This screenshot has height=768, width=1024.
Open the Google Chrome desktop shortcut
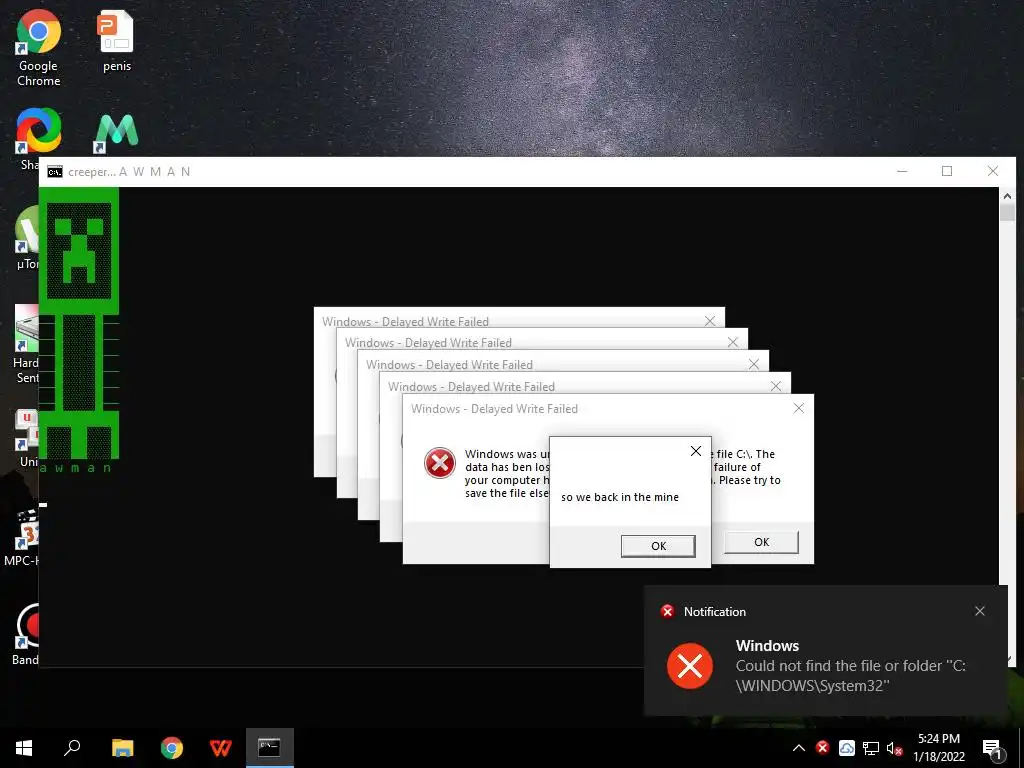39,49
